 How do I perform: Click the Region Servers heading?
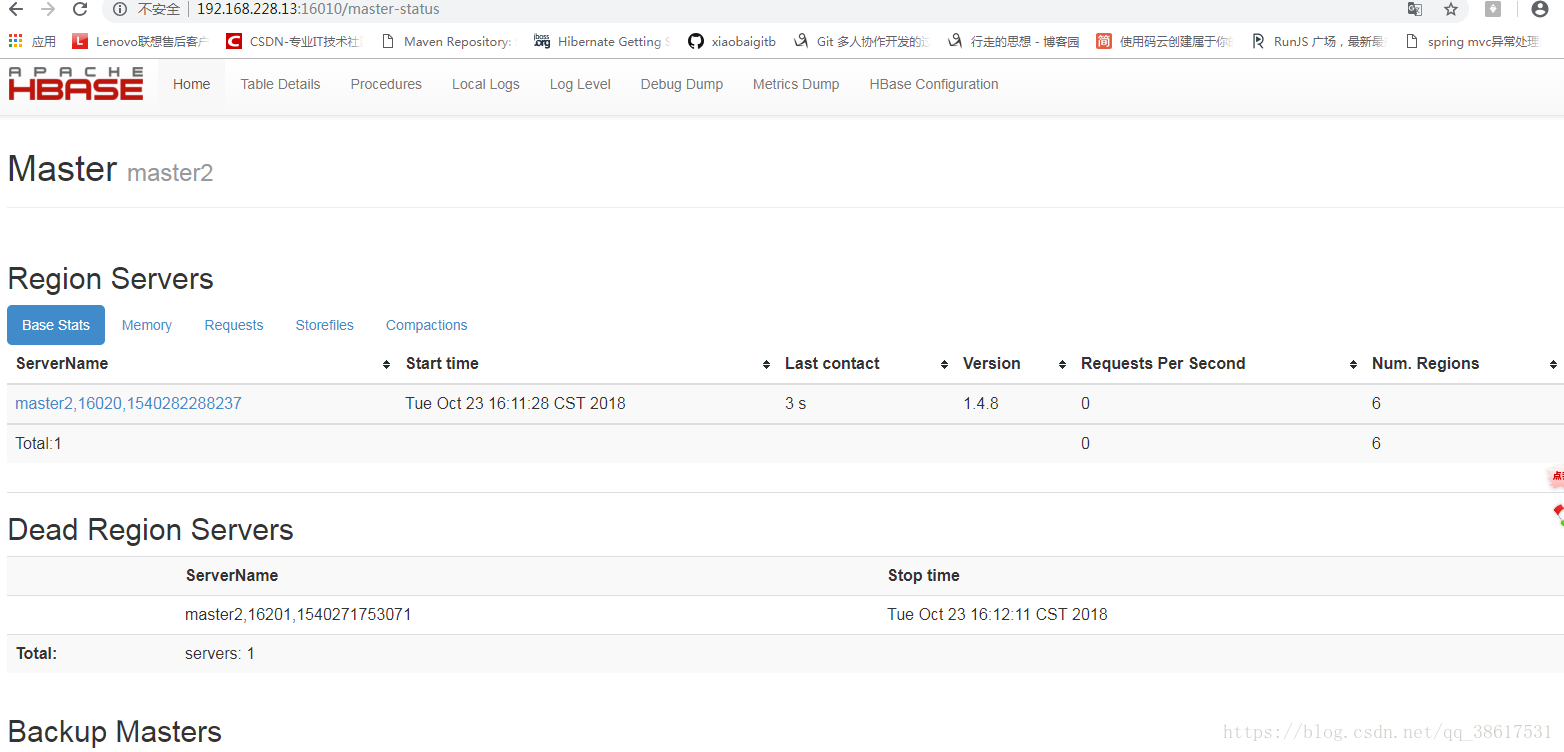point(110,279)
